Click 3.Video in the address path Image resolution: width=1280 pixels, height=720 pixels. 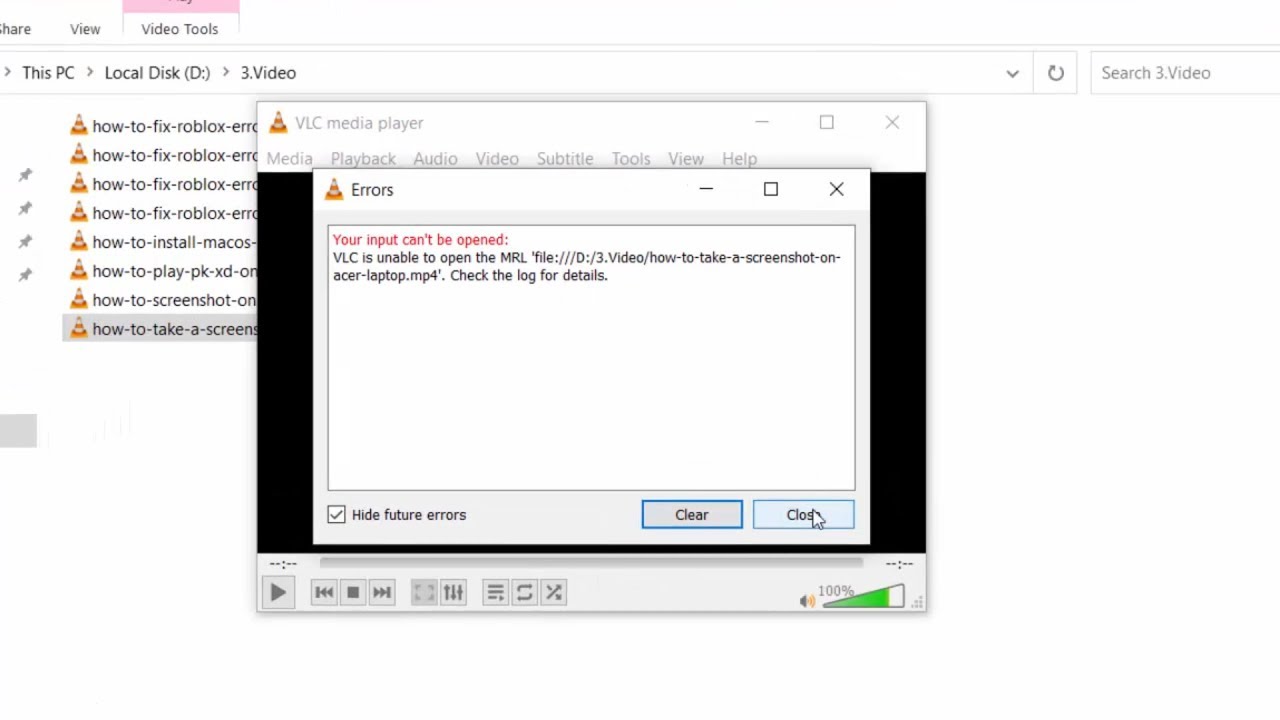(268, 73)
